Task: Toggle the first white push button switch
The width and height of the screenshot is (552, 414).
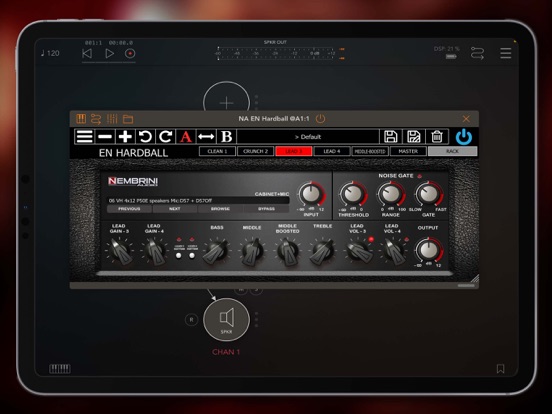Action: (179, 256)
